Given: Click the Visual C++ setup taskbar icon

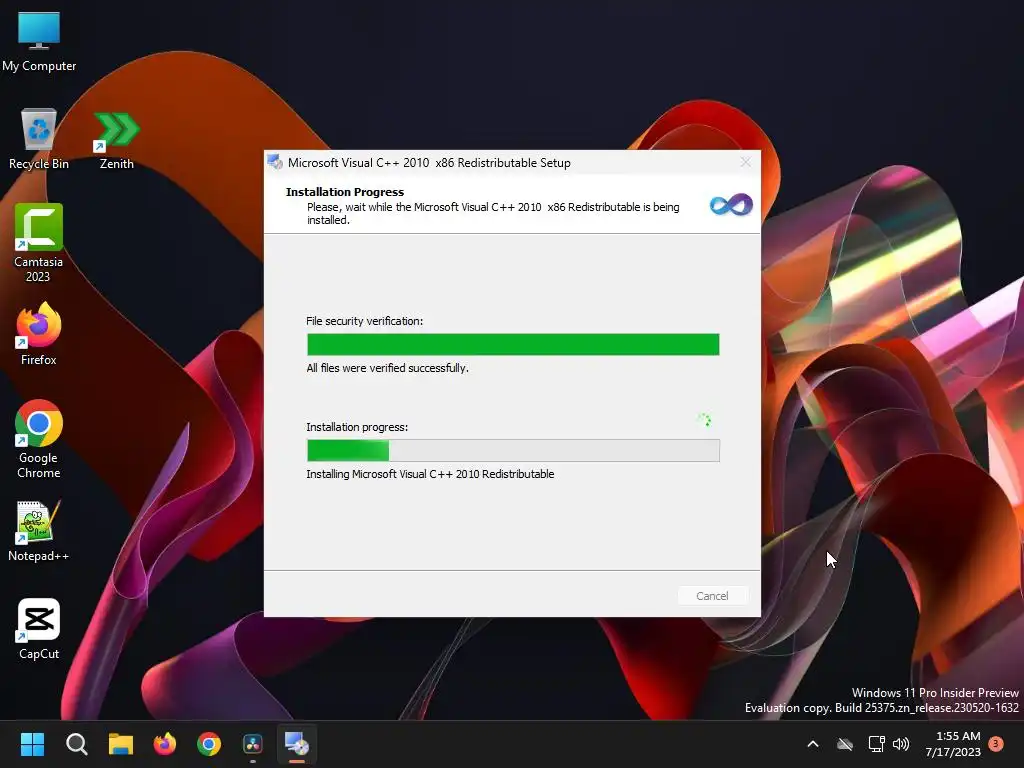Looking at the screenshot, I should point(297,744).
